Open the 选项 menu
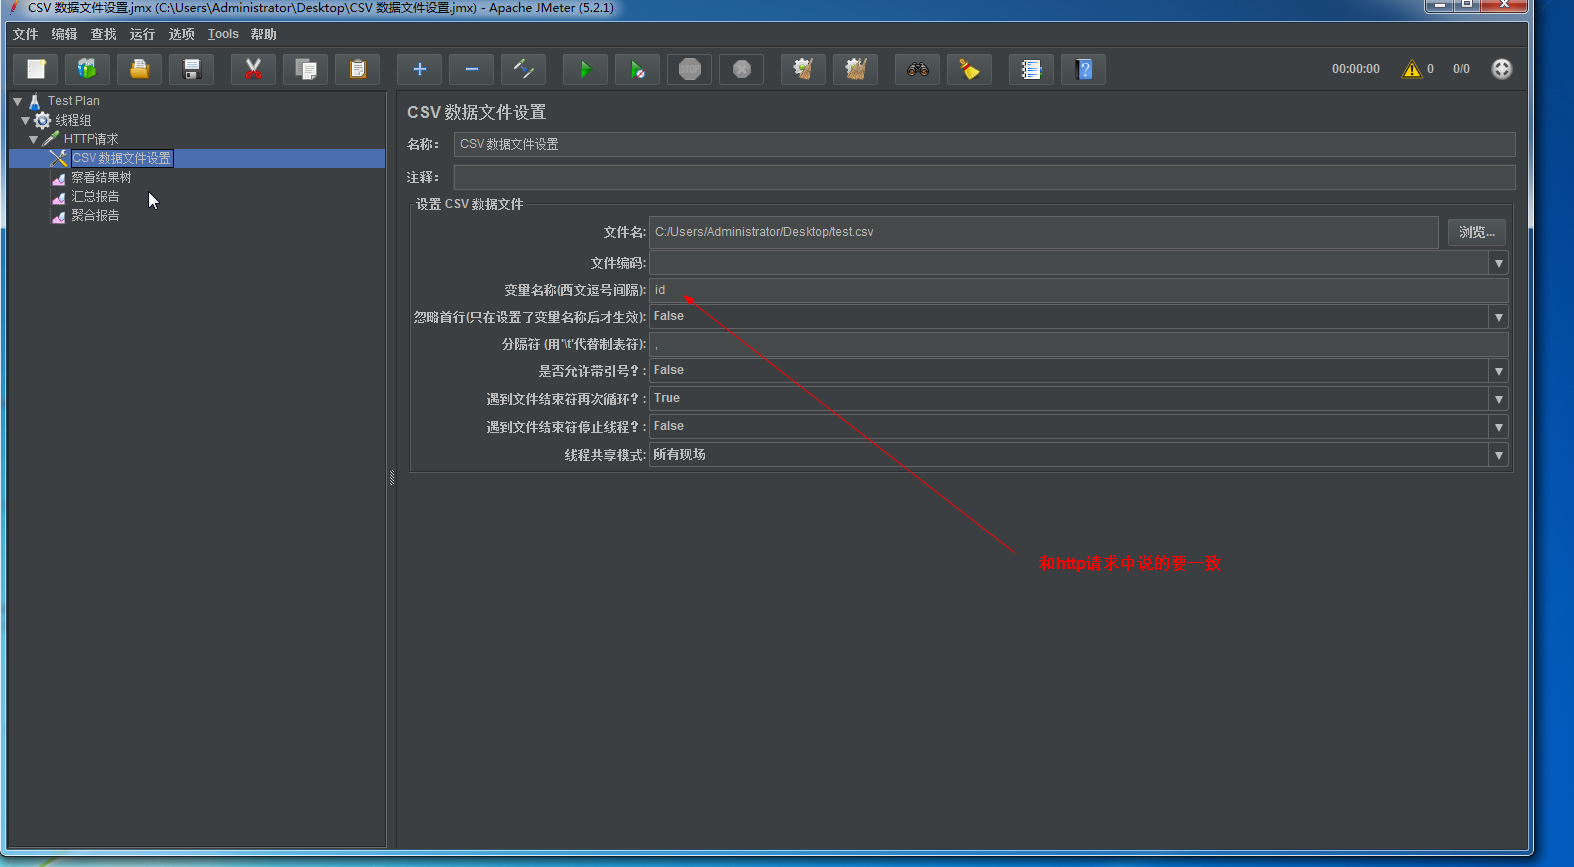The height and width of the screenshot is (867, 1574). point(181,34)
